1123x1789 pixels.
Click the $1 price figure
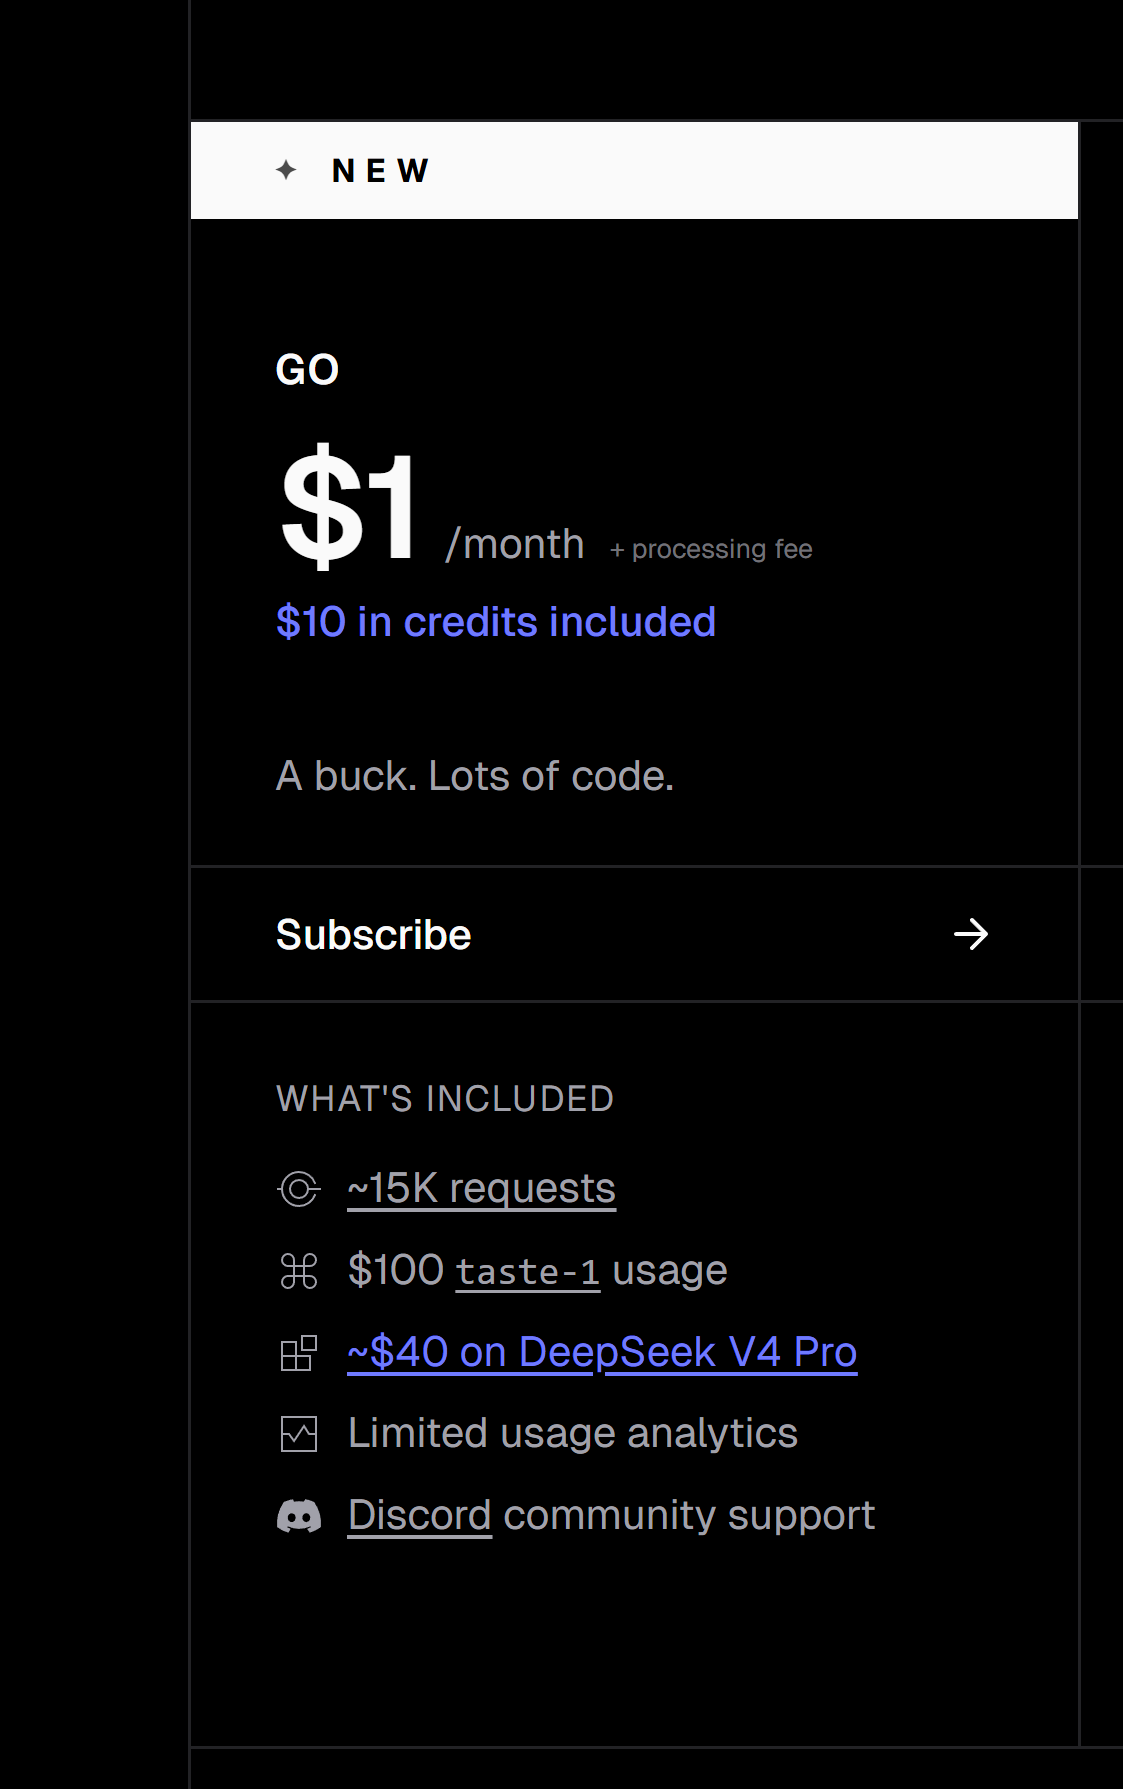pos(348,507)
